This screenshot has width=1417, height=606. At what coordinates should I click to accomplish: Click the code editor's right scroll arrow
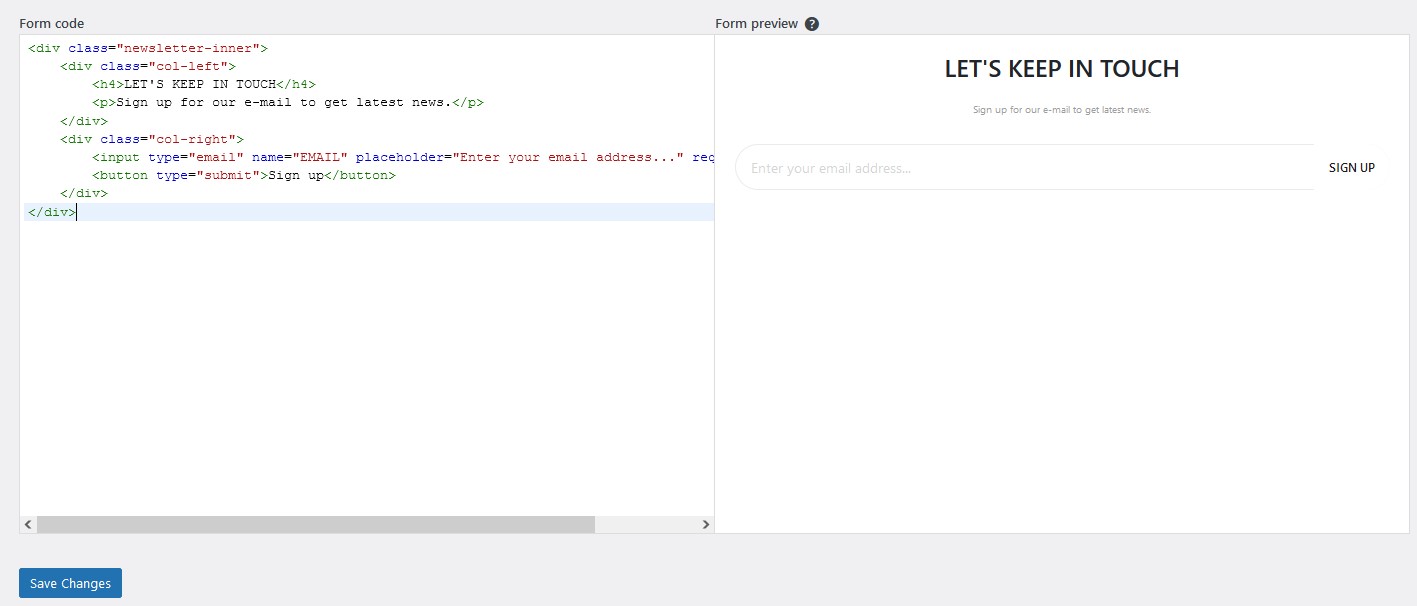coord(705,525)
